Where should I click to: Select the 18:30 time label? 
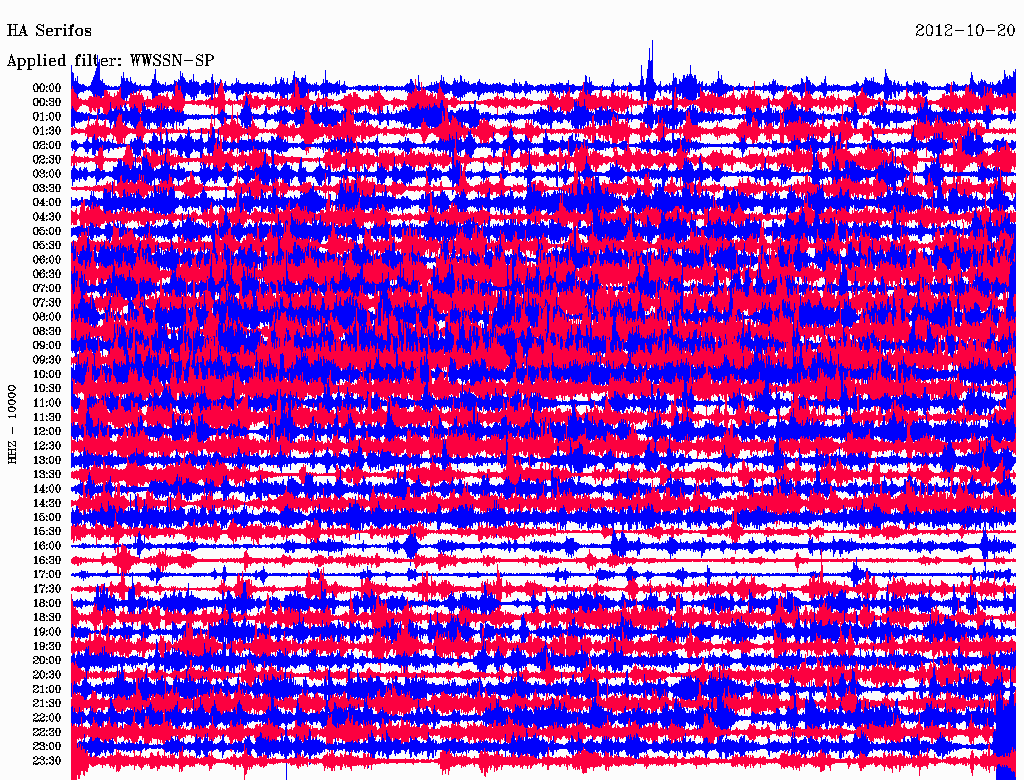click(47, 617)
